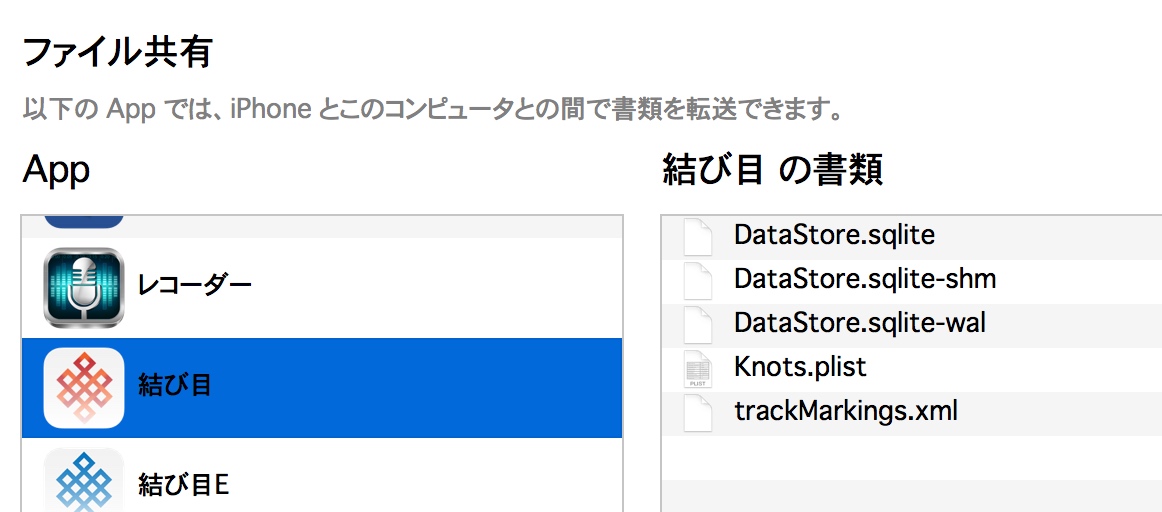Click the red 結び目 knot app icon
This screenshot has height=512, width=1162.
(84, 387)
